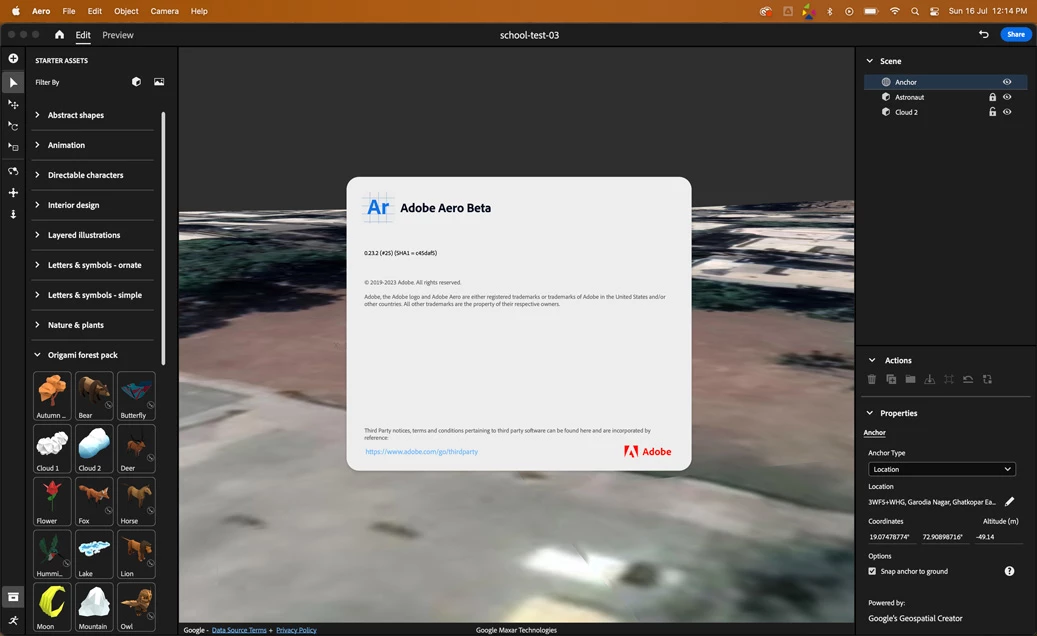Open help for Snap anchor to ground
The width and height of the screenshot is (1037, 636).
coord(1009,571)
